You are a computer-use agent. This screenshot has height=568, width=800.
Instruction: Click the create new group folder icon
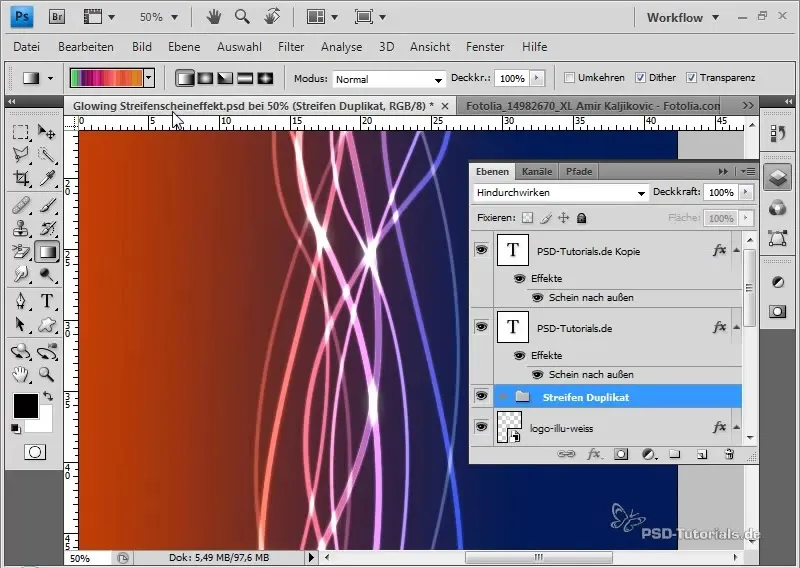tap(674, 454)
